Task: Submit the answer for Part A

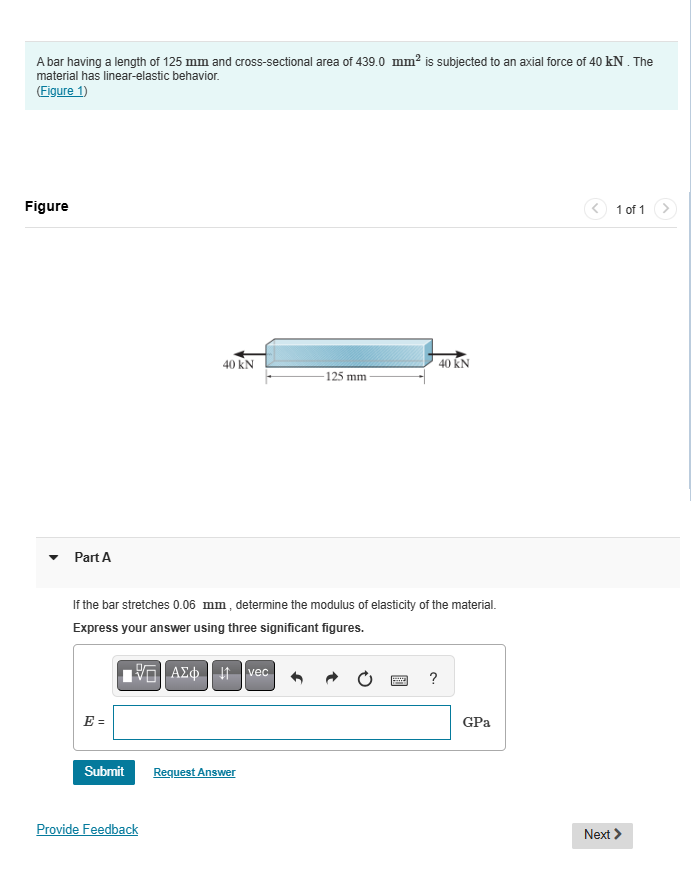Action: pos(103,772)
